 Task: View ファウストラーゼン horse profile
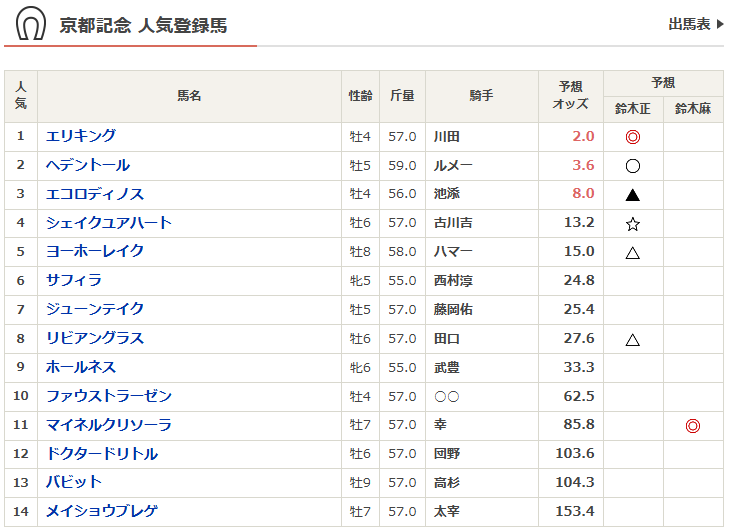click(109, 397)
